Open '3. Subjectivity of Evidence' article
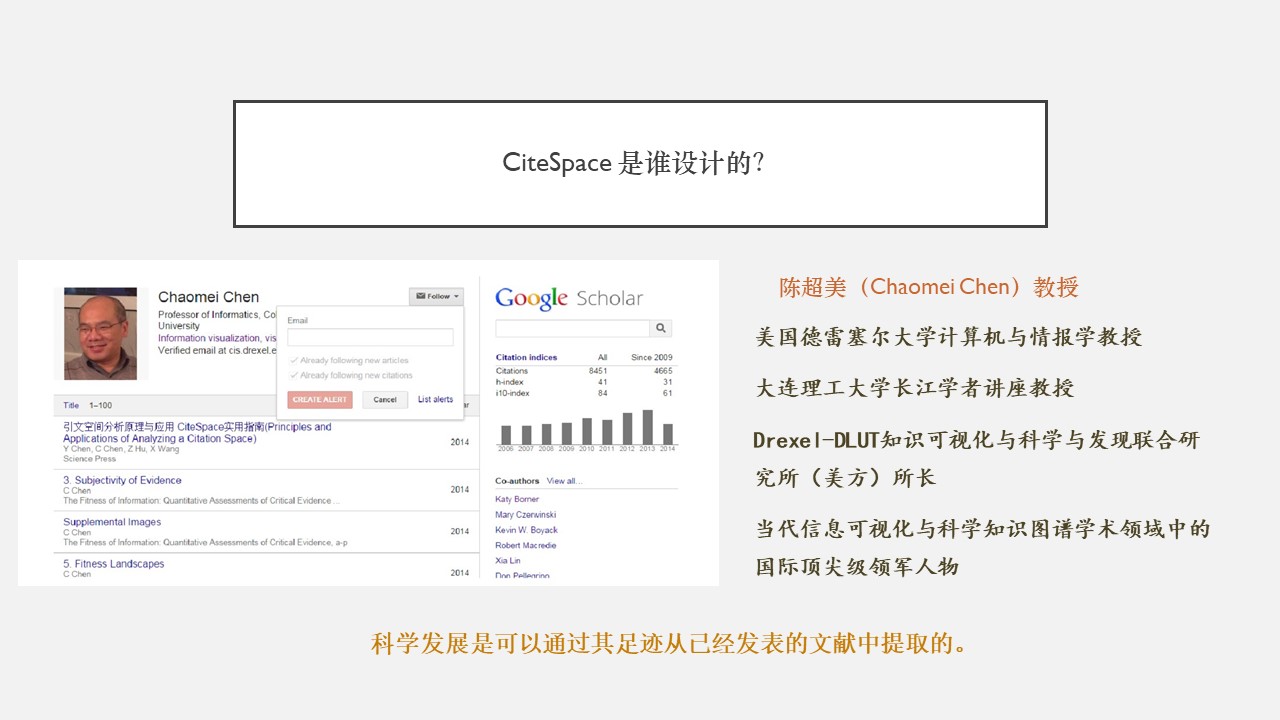 pos(122,480)
